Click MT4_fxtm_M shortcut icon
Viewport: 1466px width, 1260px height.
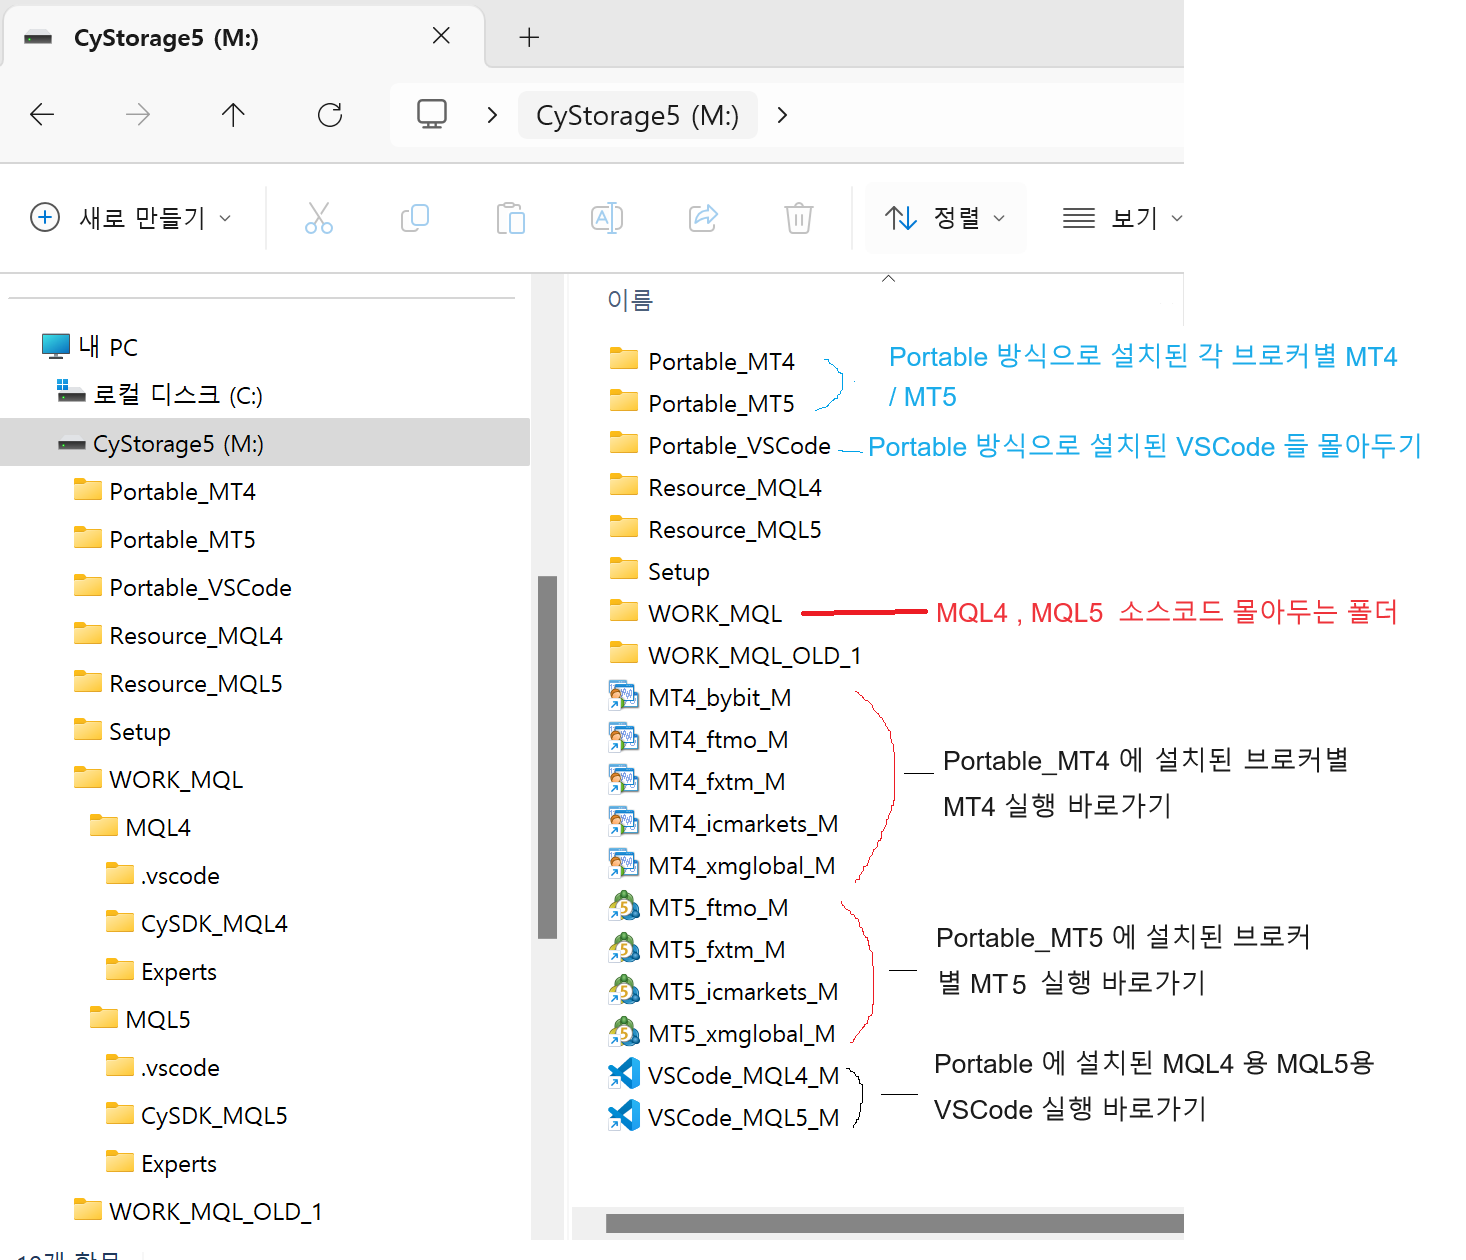click(624, 780)
